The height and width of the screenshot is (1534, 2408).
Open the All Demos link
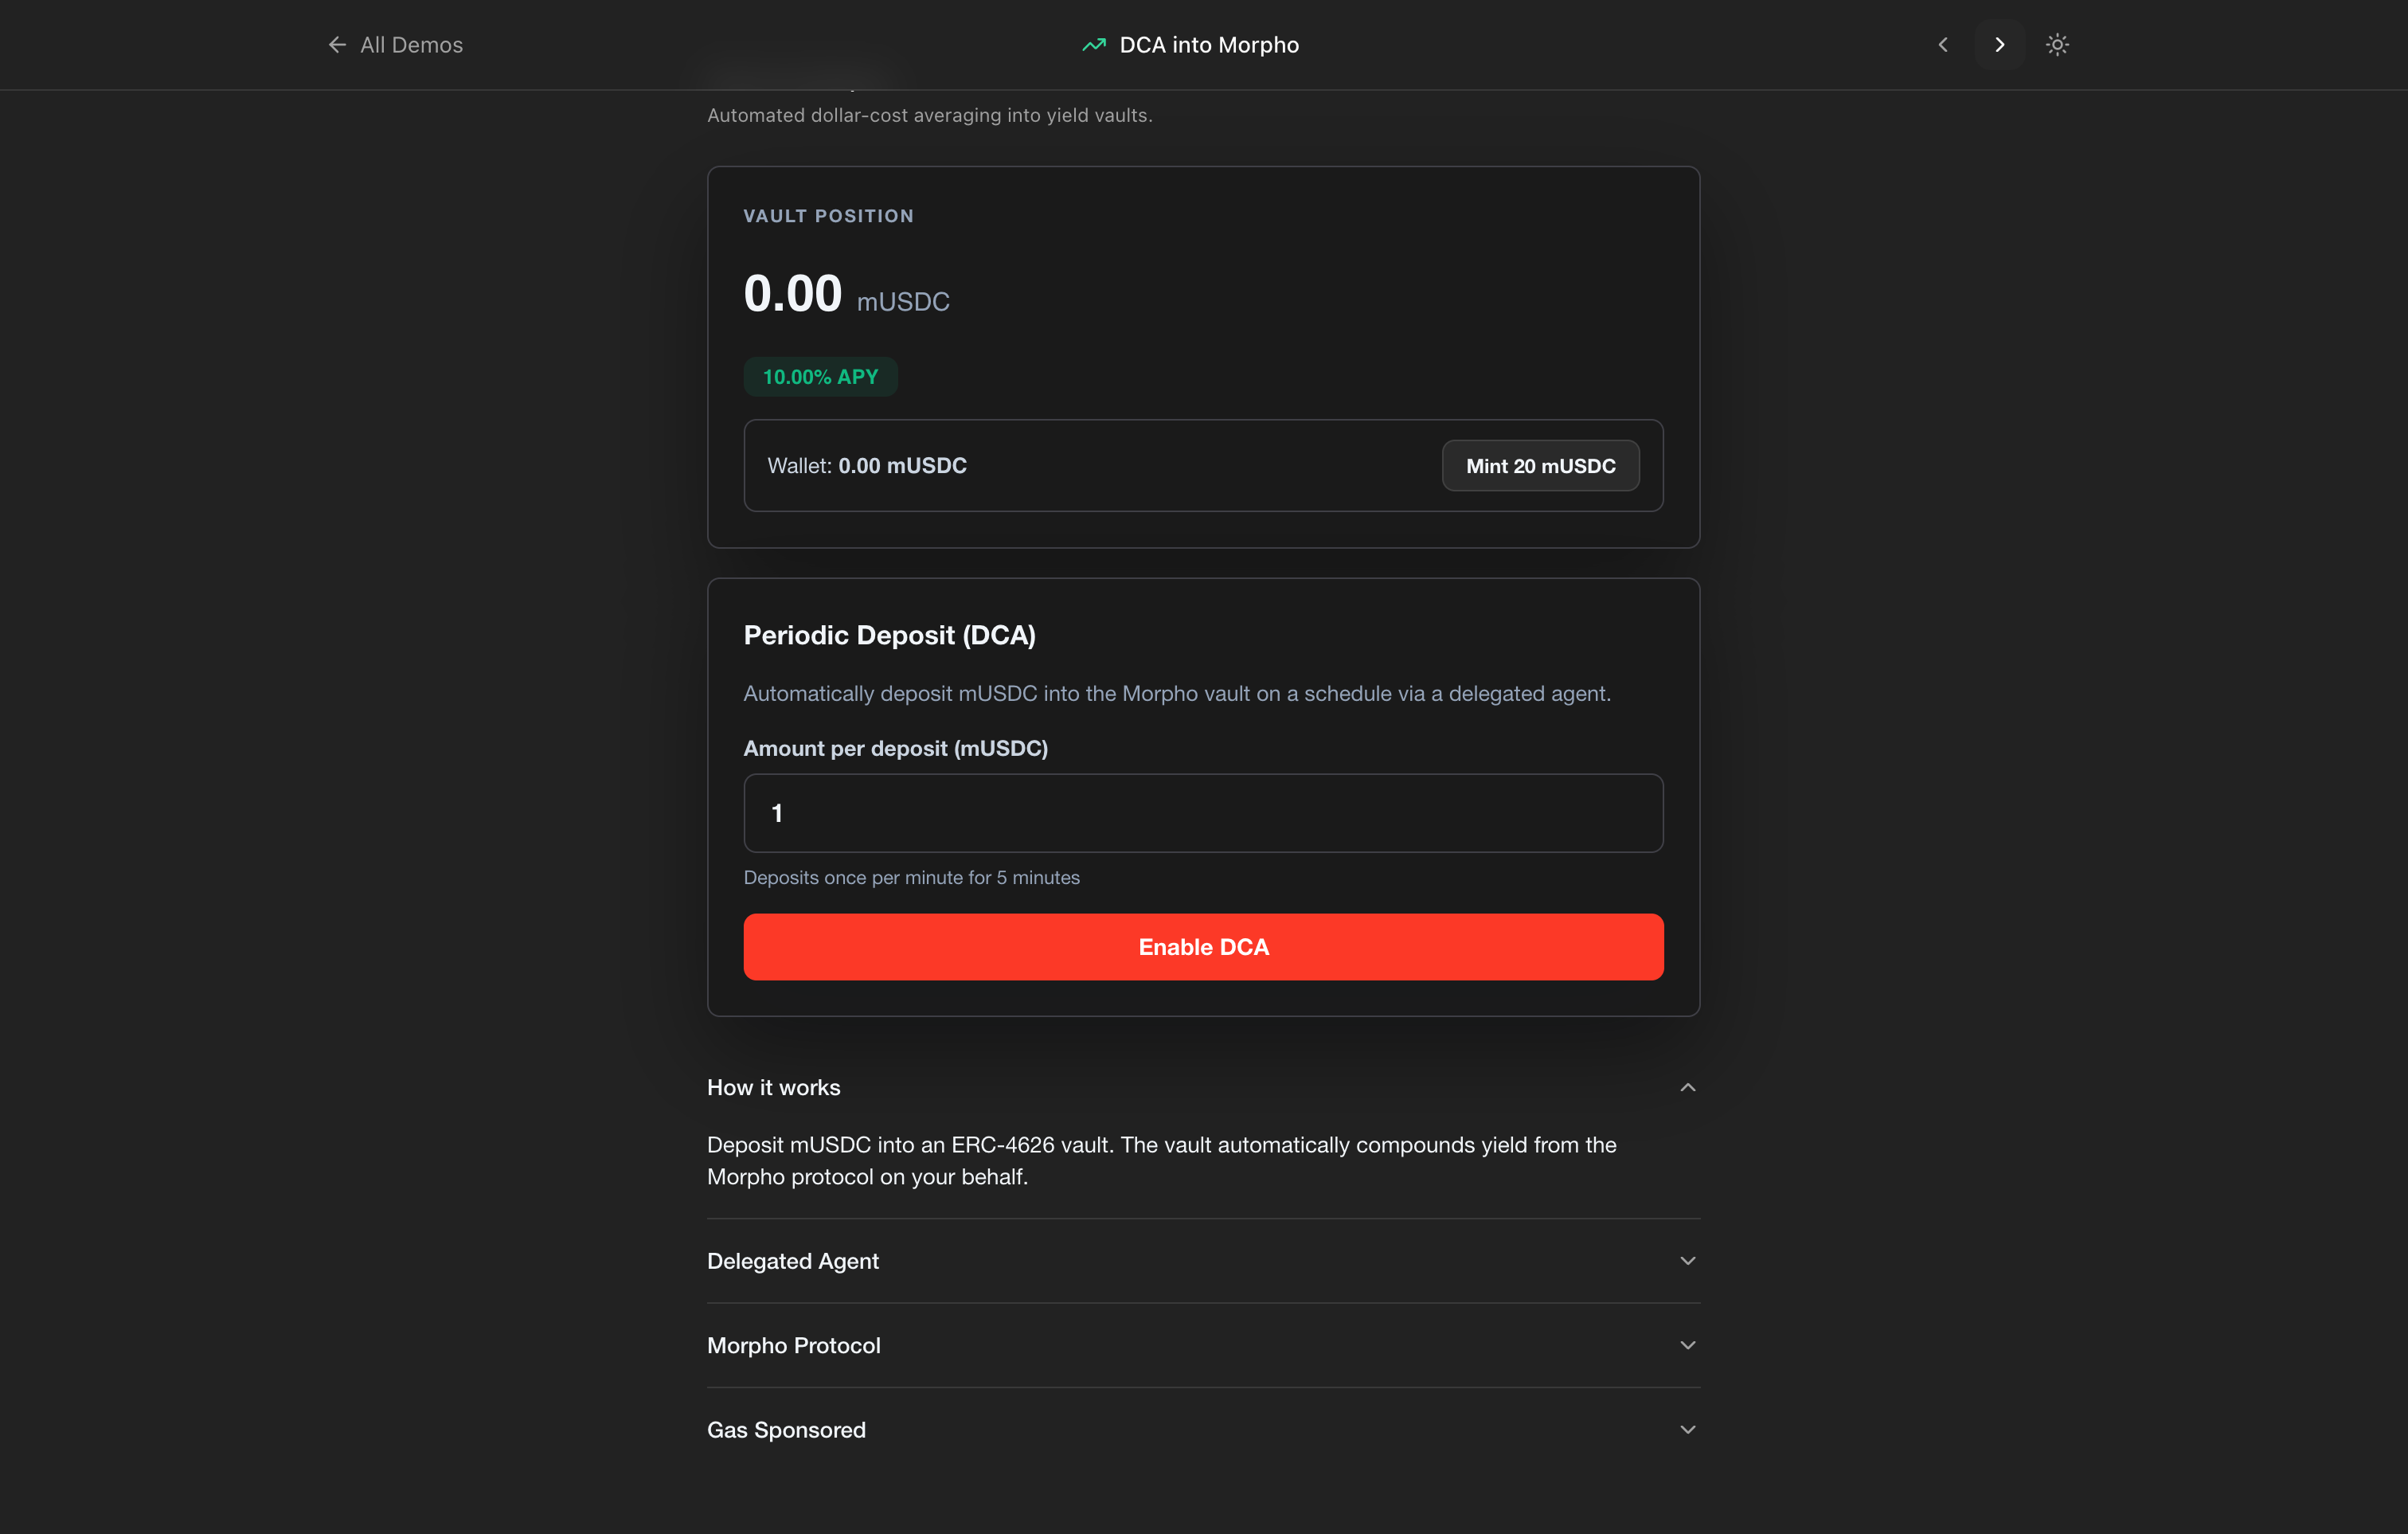[x=411, y=45]
